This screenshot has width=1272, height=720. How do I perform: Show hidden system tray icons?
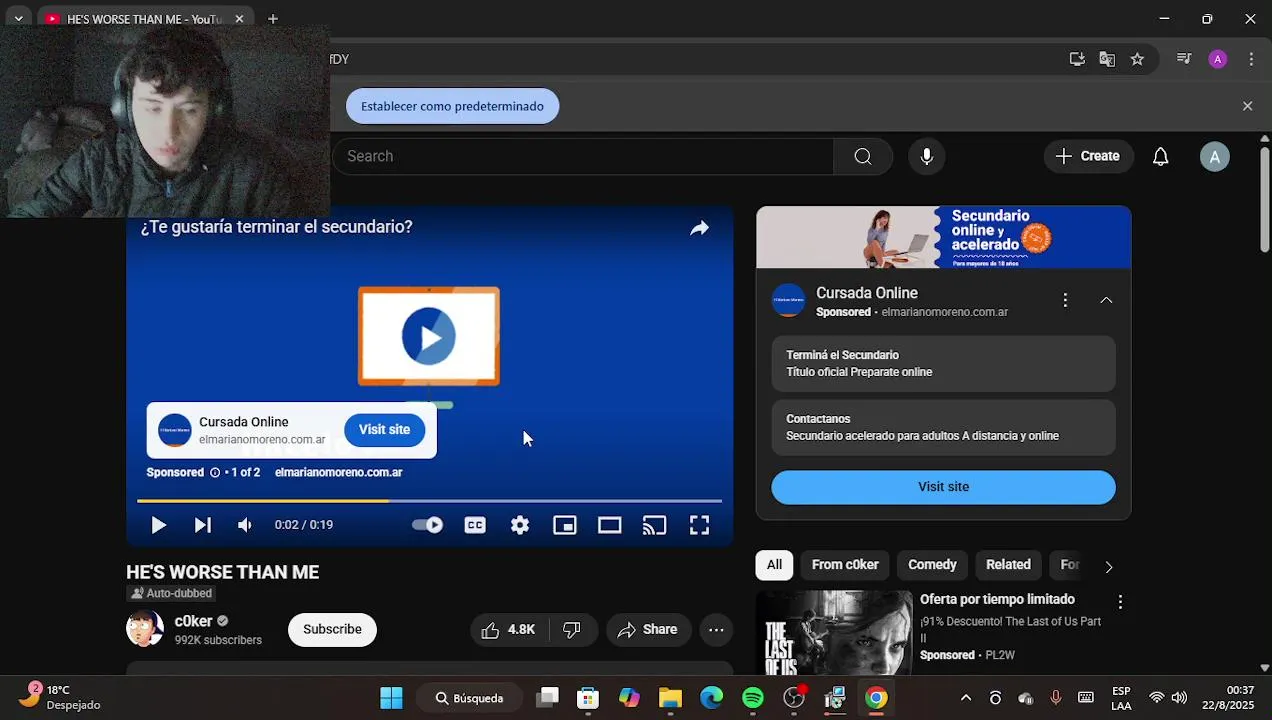[x=965, y=698]
